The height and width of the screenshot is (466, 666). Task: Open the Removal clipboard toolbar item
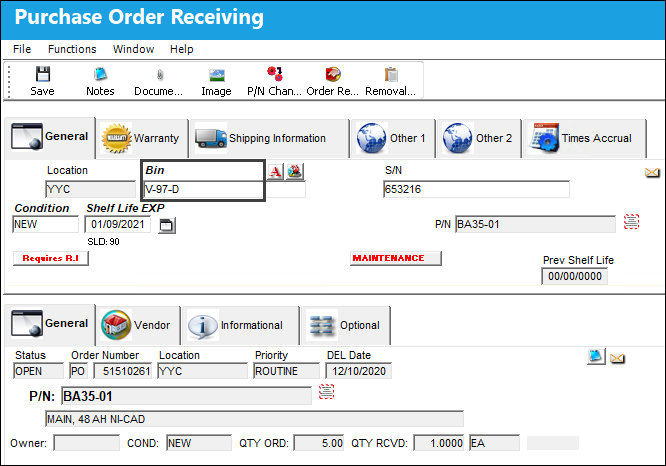click(391, 81)
